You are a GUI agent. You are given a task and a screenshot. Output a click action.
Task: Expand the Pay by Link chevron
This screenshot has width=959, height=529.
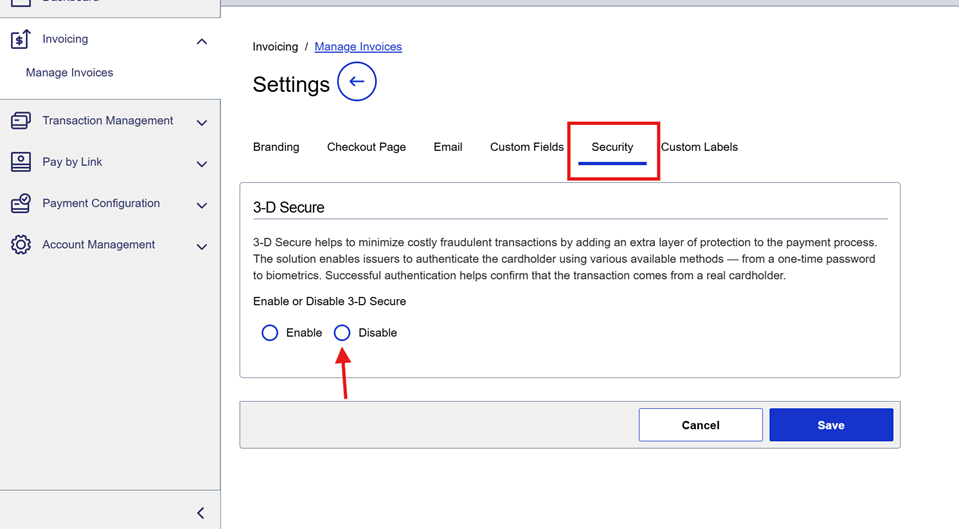[x=202, y=164]
